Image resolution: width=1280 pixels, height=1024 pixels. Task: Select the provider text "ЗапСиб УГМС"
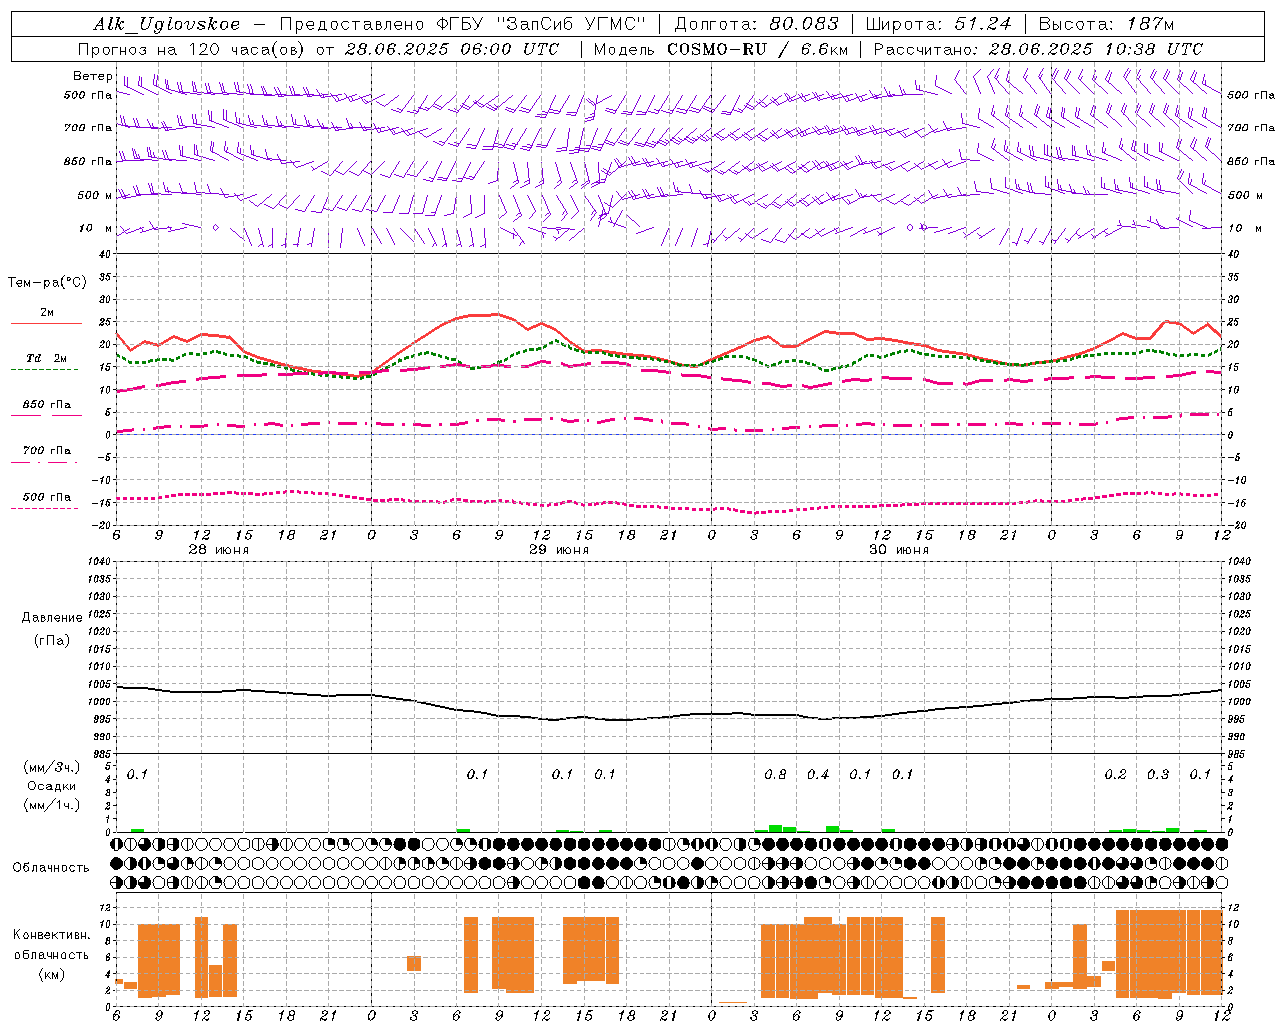(571, 24)
